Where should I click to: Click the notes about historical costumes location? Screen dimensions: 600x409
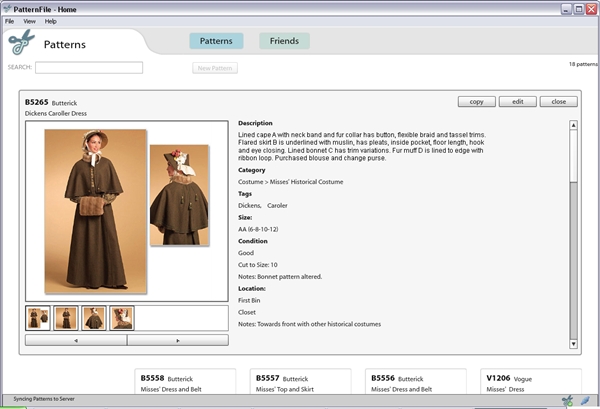pos(310,324)
